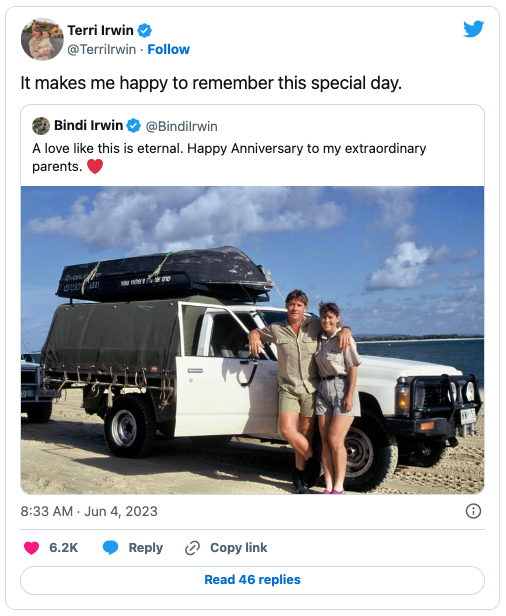
Task: Open the quoted photo of couple by truck
Action: click(x=252, y=340)
